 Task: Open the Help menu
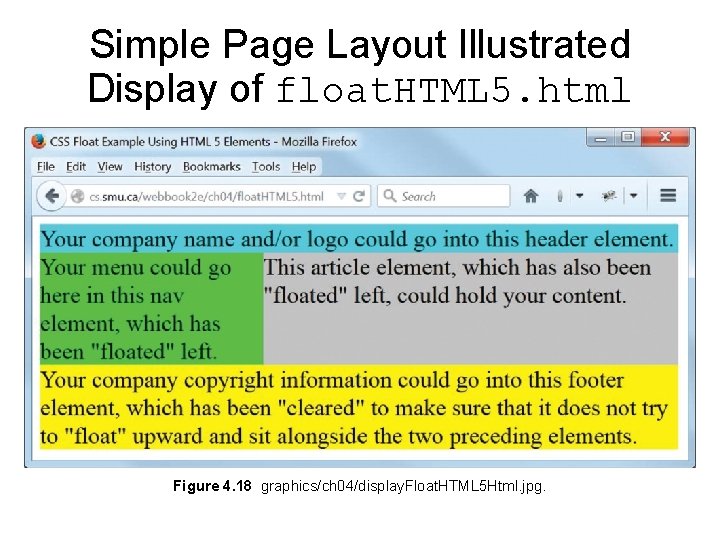click(304, 166)
